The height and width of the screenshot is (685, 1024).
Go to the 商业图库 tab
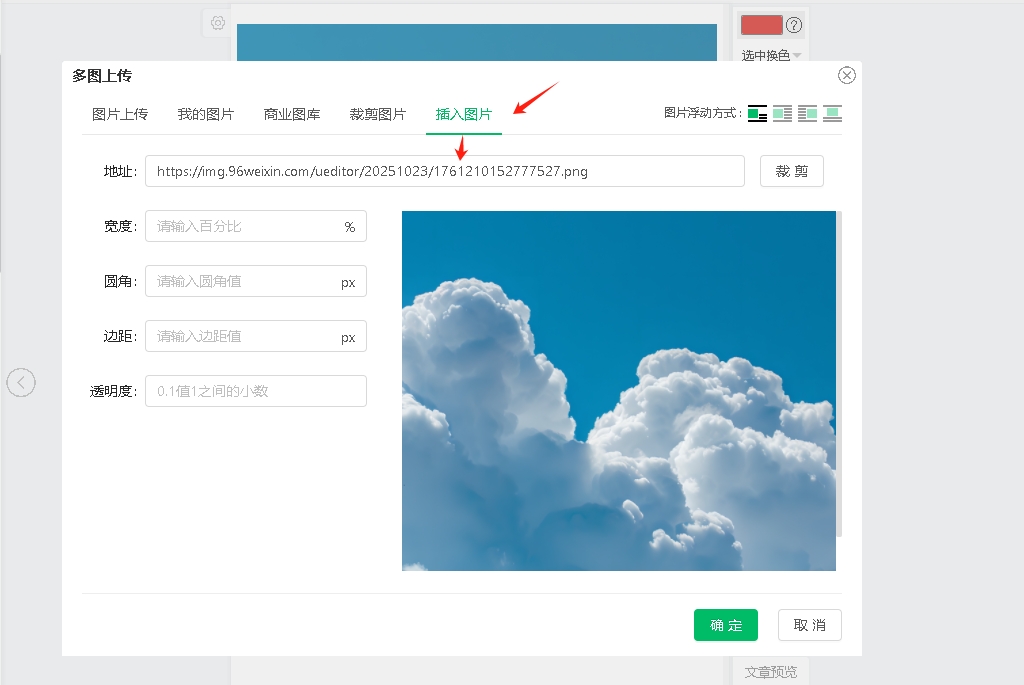[292, 114]
